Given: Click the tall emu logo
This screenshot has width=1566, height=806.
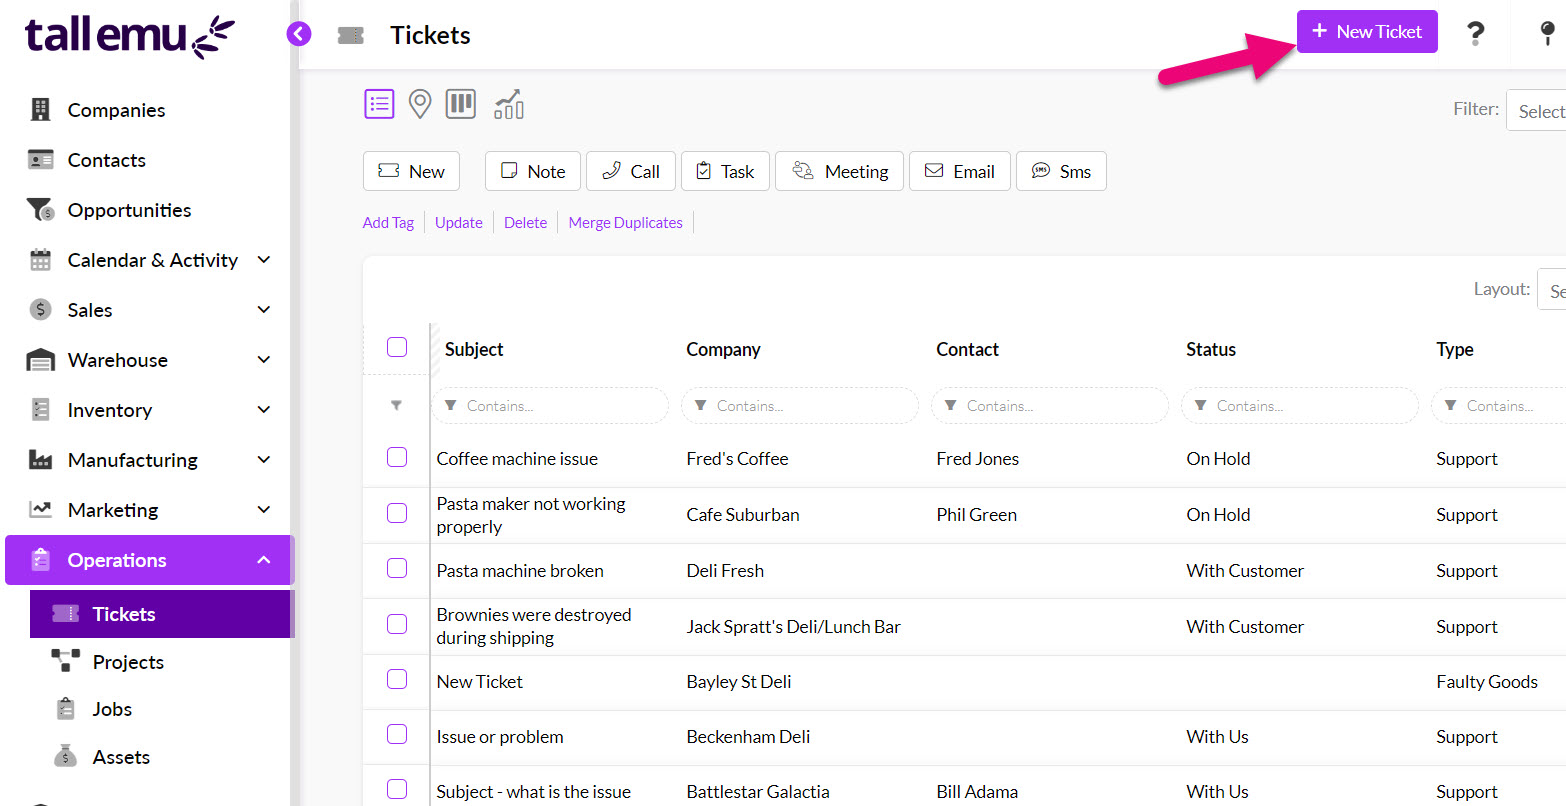Looking at the screenshot, I should [x=129, y=38].
